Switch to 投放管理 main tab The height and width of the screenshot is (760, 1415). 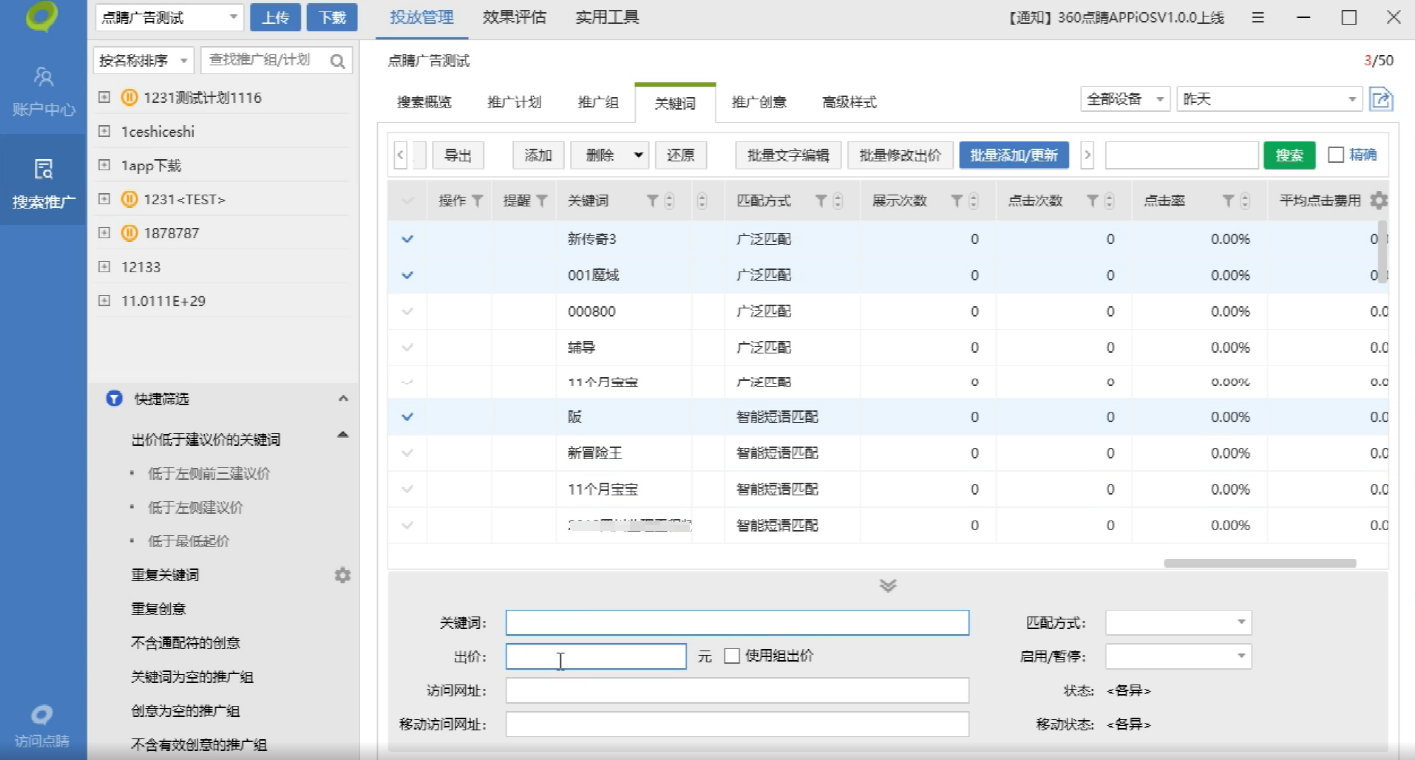[422, 17]
